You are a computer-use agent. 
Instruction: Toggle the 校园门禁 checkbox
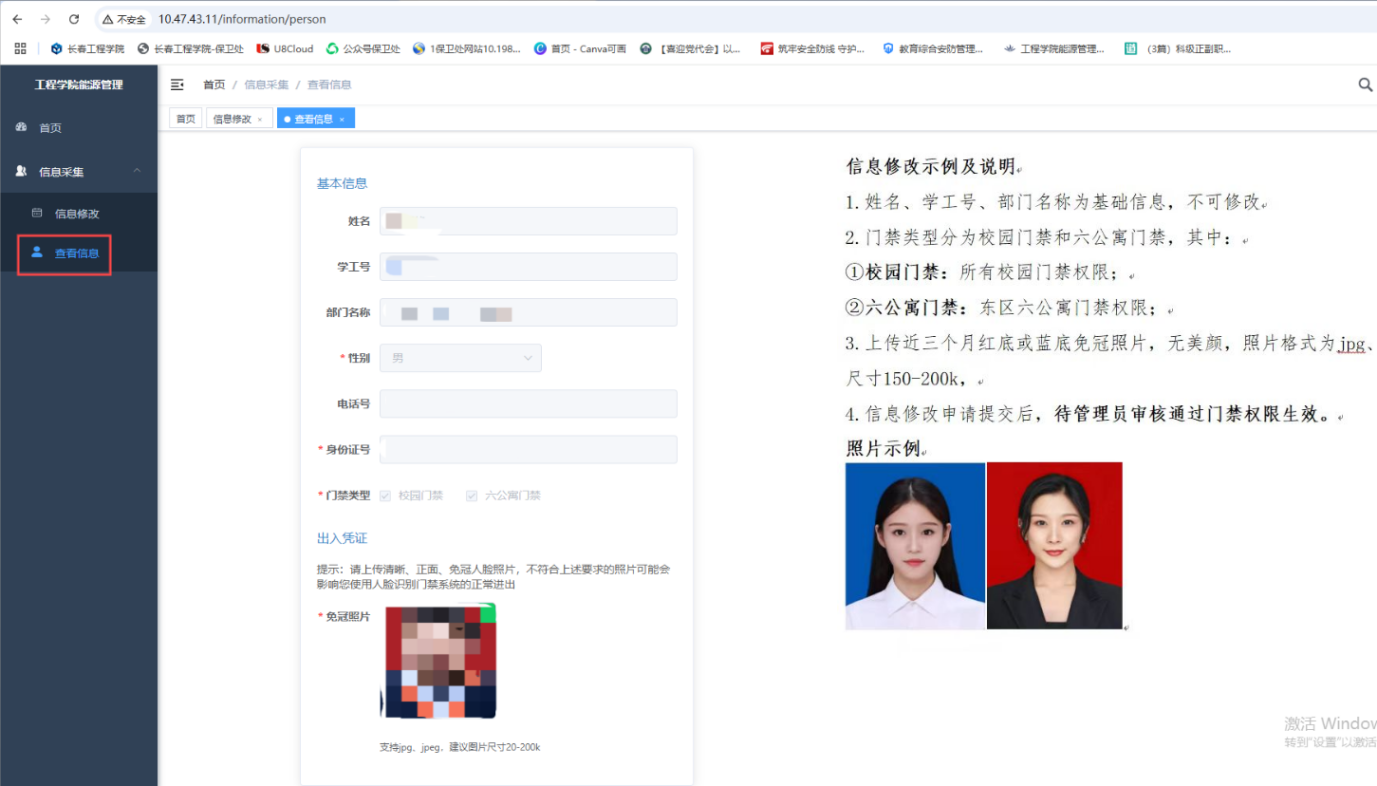point(385,495)
